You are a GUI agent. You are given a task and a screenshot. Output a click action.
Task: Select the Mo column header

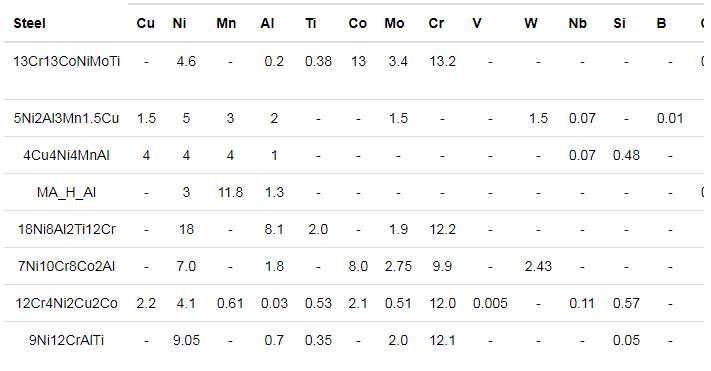394,23
